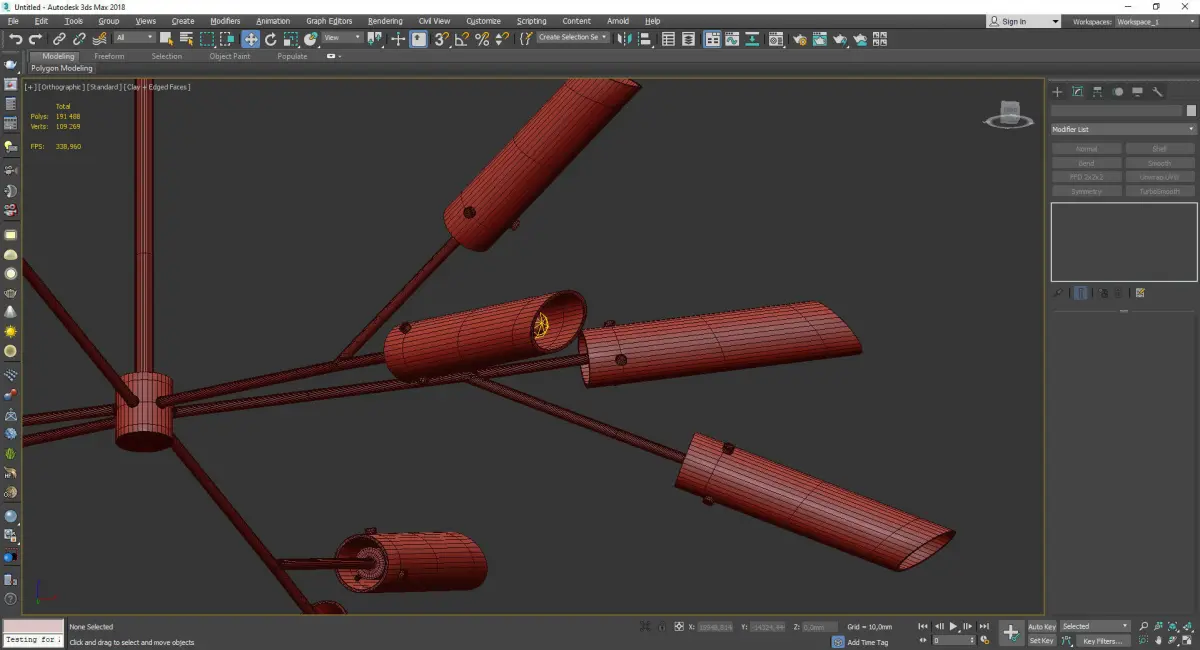Screen dimensions: 1200x650
Task: Click the current frame number field
Action: 955,640
